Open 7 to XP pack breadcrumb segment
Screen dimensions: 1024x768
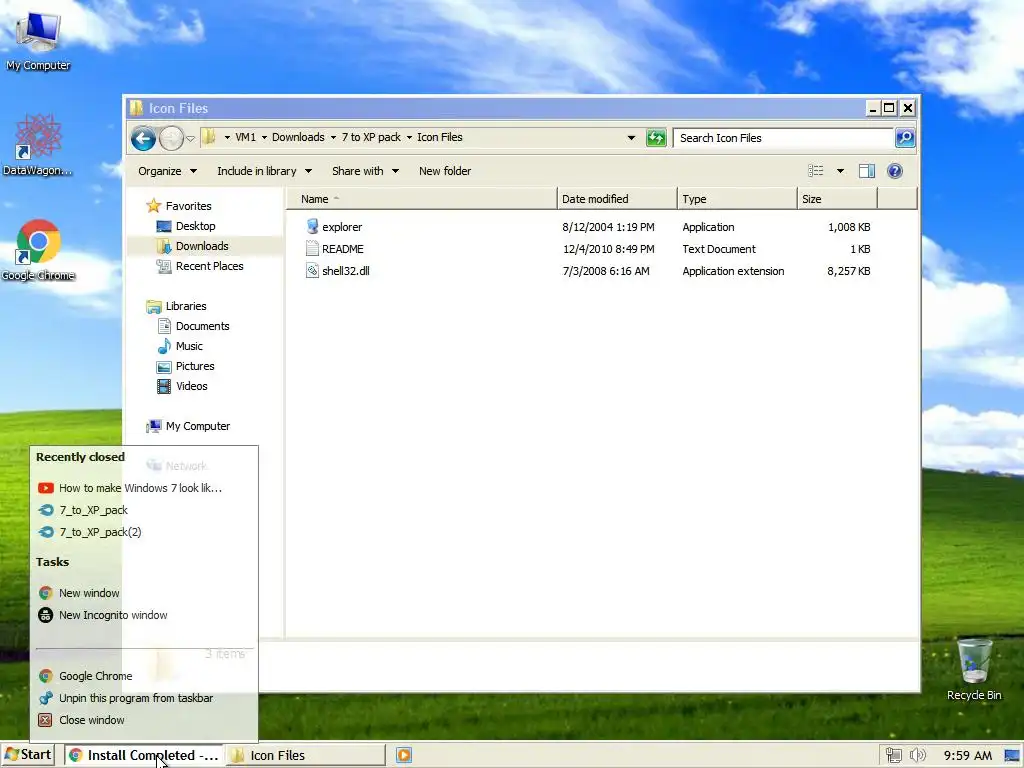pyautogui.click(x=371, y=137)
